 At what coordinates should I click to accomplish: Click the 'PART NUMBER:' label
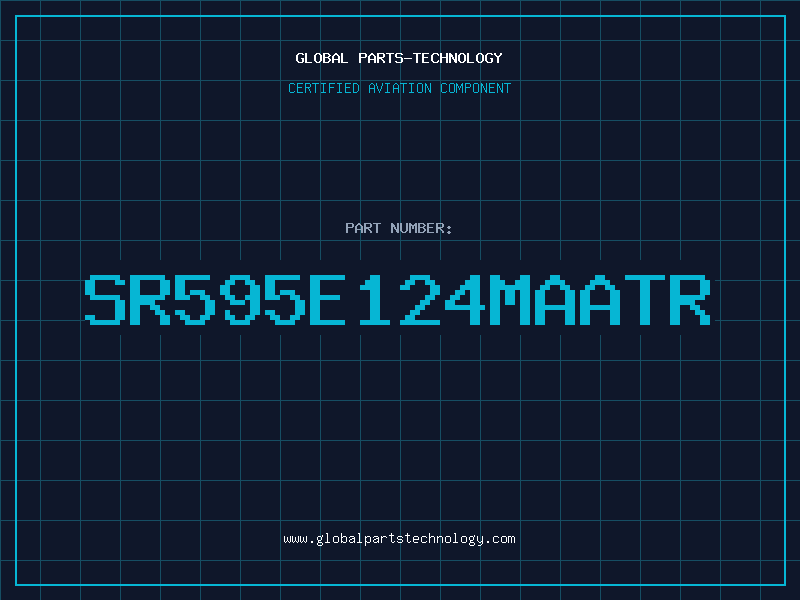coord(398,228)
